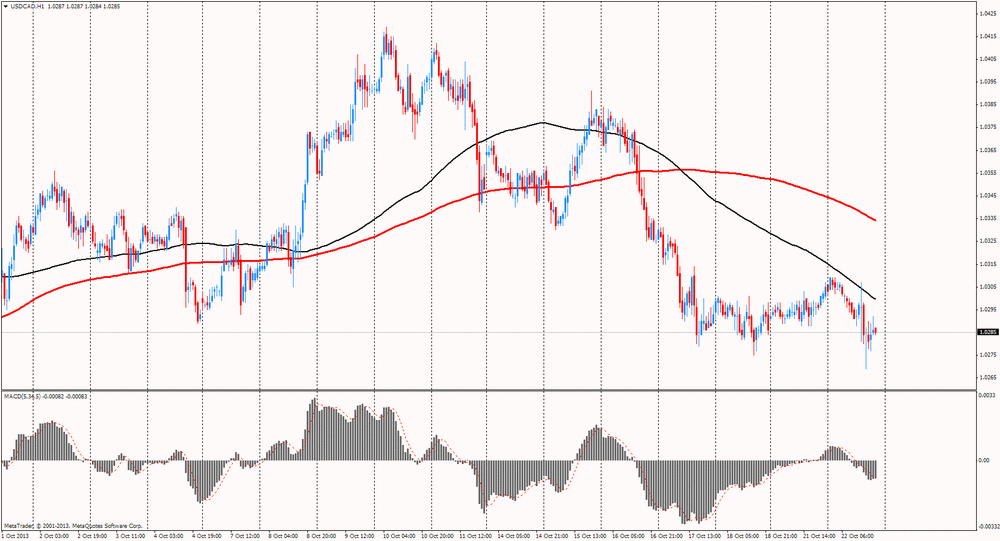
Task: Click the 16 Oct 21:00 time label
Action: coord(667,536)
